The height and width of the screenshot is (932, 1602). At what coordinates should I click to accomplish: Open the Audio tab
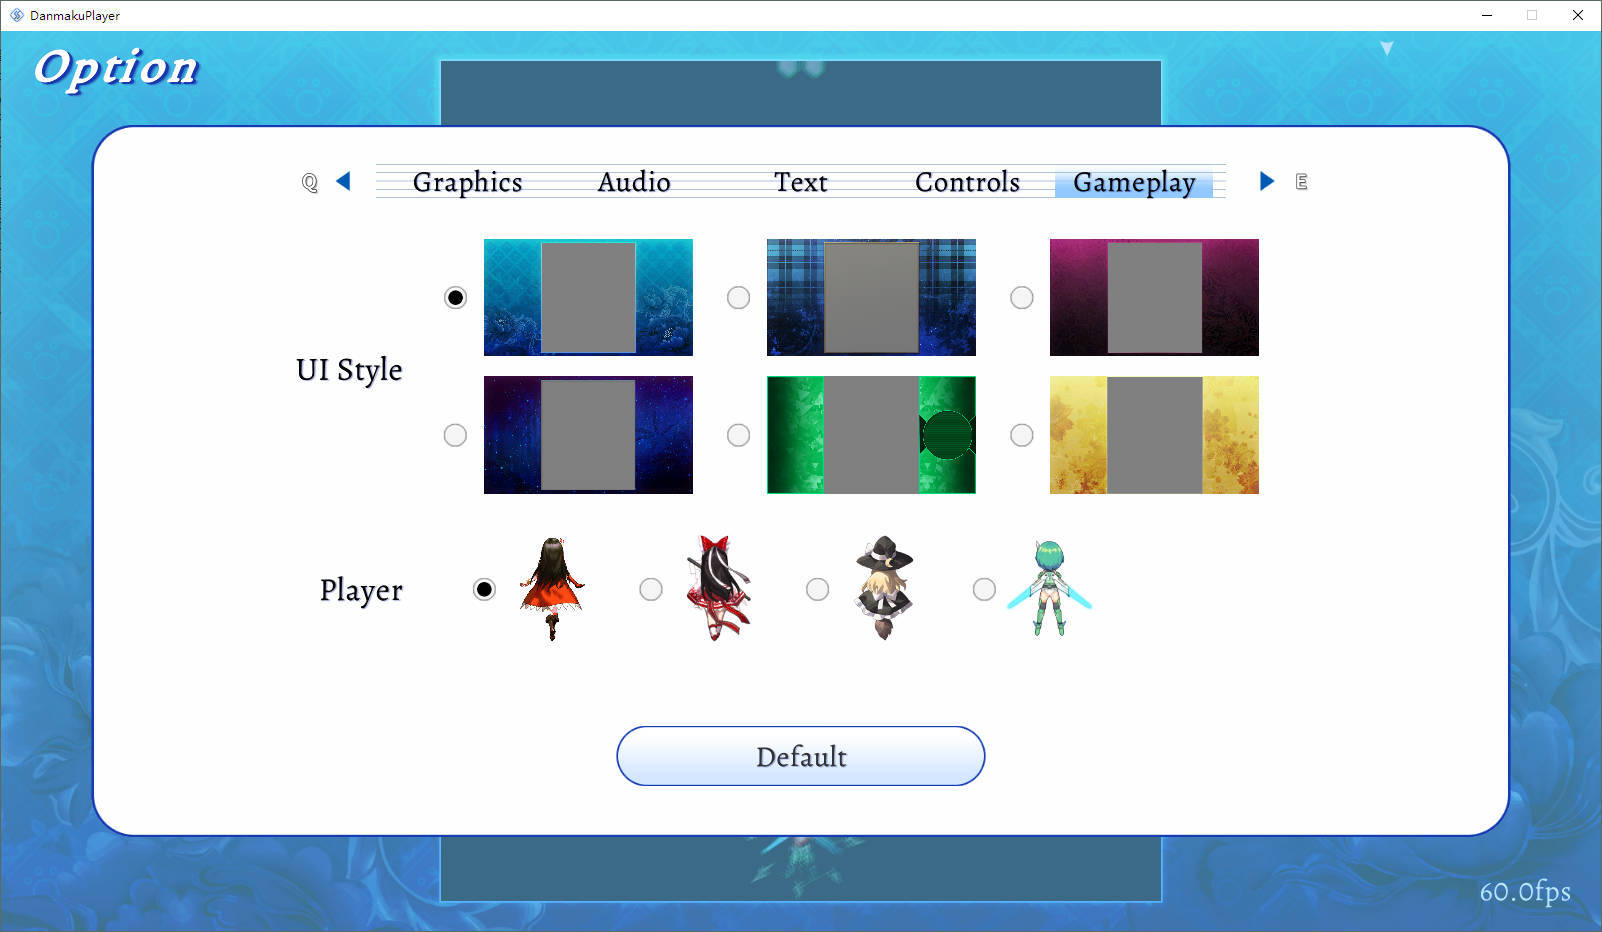634,182
